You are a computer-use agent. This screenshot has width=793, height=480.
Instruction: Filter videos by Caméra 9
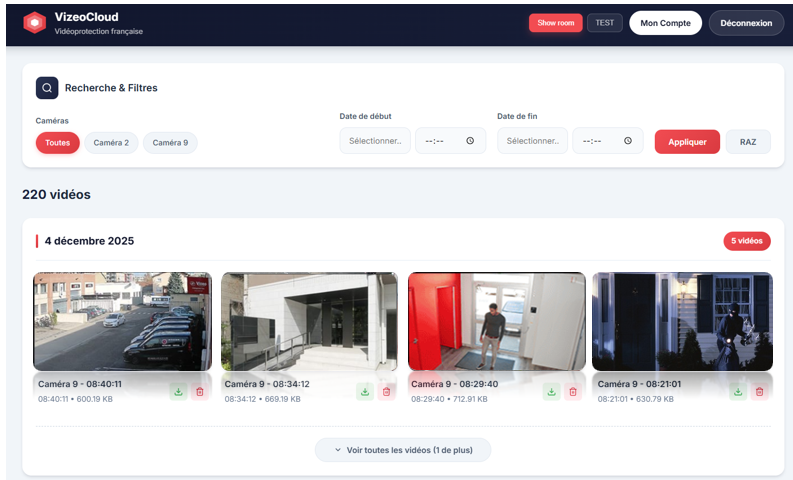(170, 143)
